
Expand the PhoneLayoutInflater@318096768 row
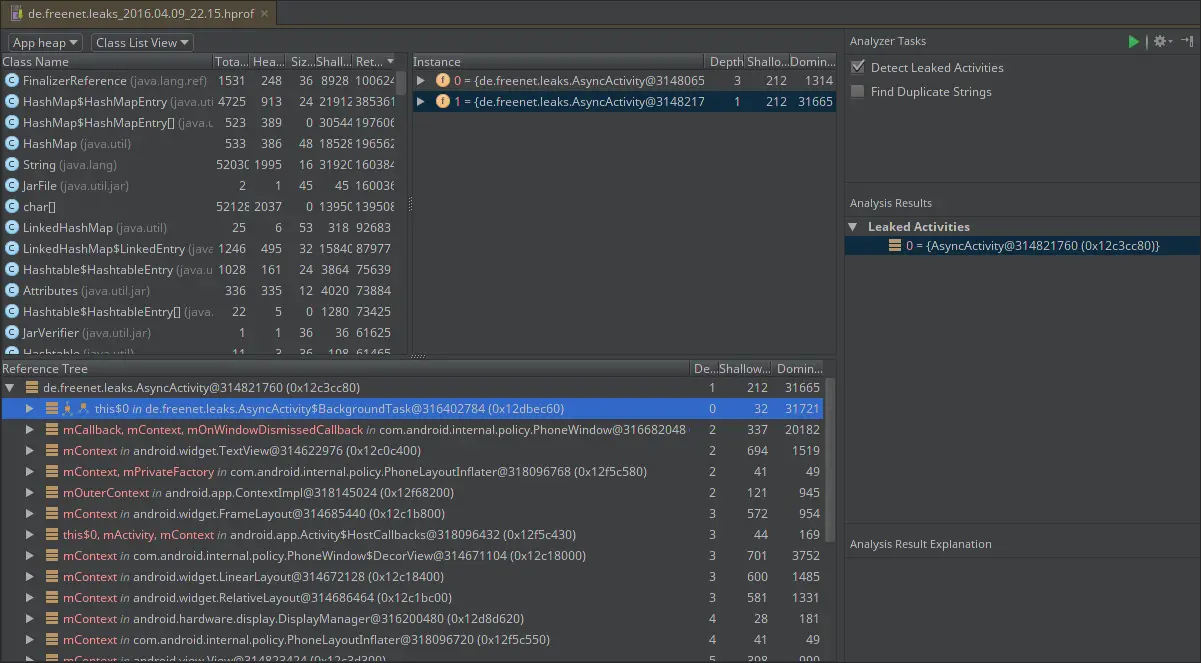tap(30, 471)
